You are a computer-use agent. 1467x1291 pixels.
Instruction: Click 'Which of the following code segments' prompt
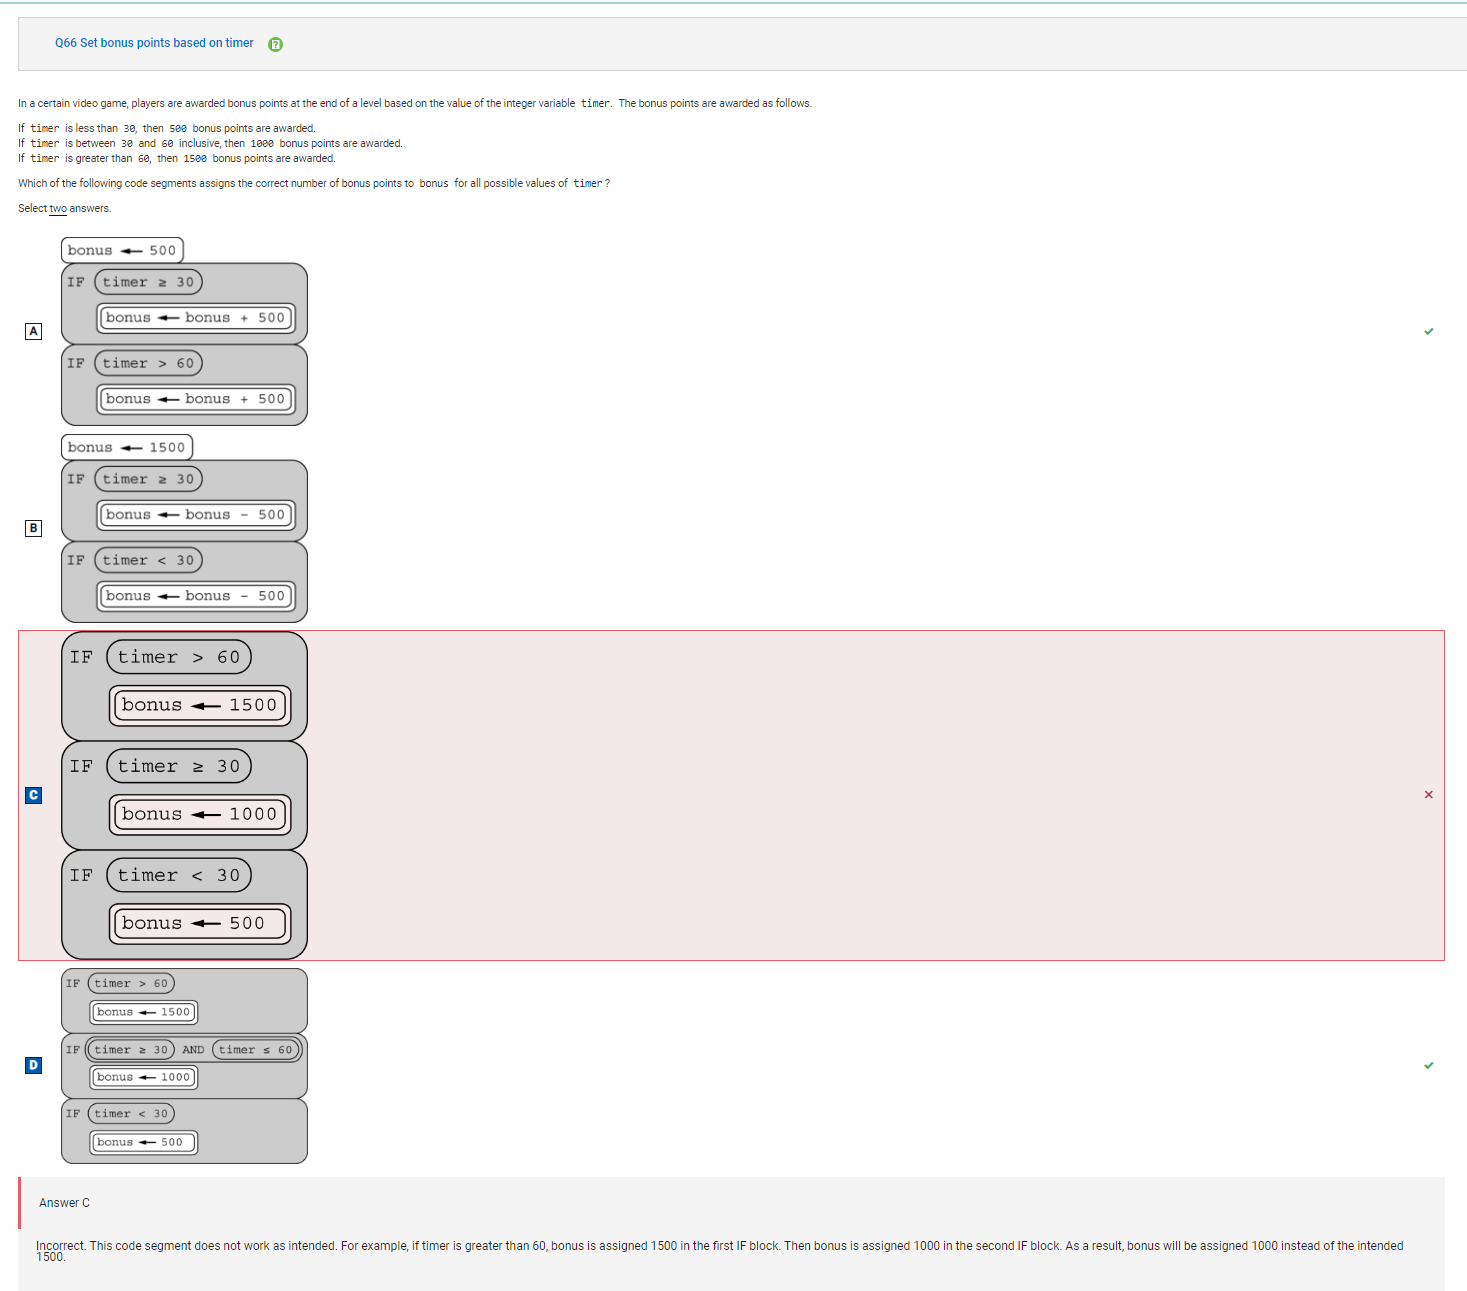(314, 183)
